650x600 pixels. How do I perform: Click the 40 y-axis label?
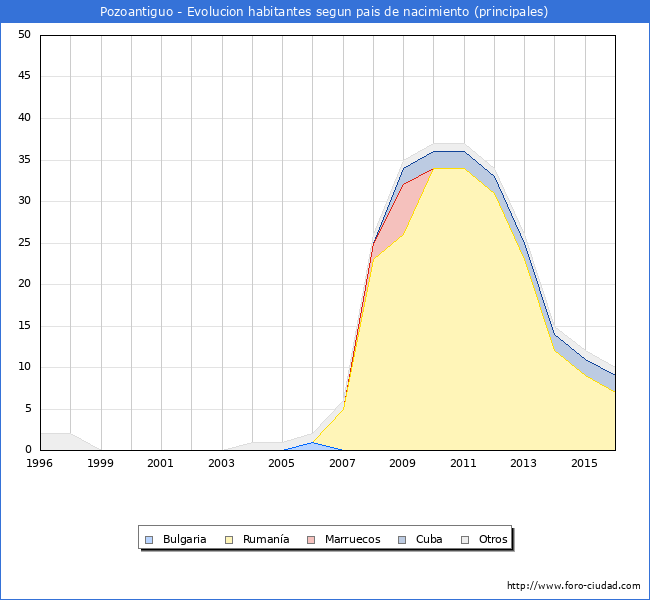pos(24,117)
